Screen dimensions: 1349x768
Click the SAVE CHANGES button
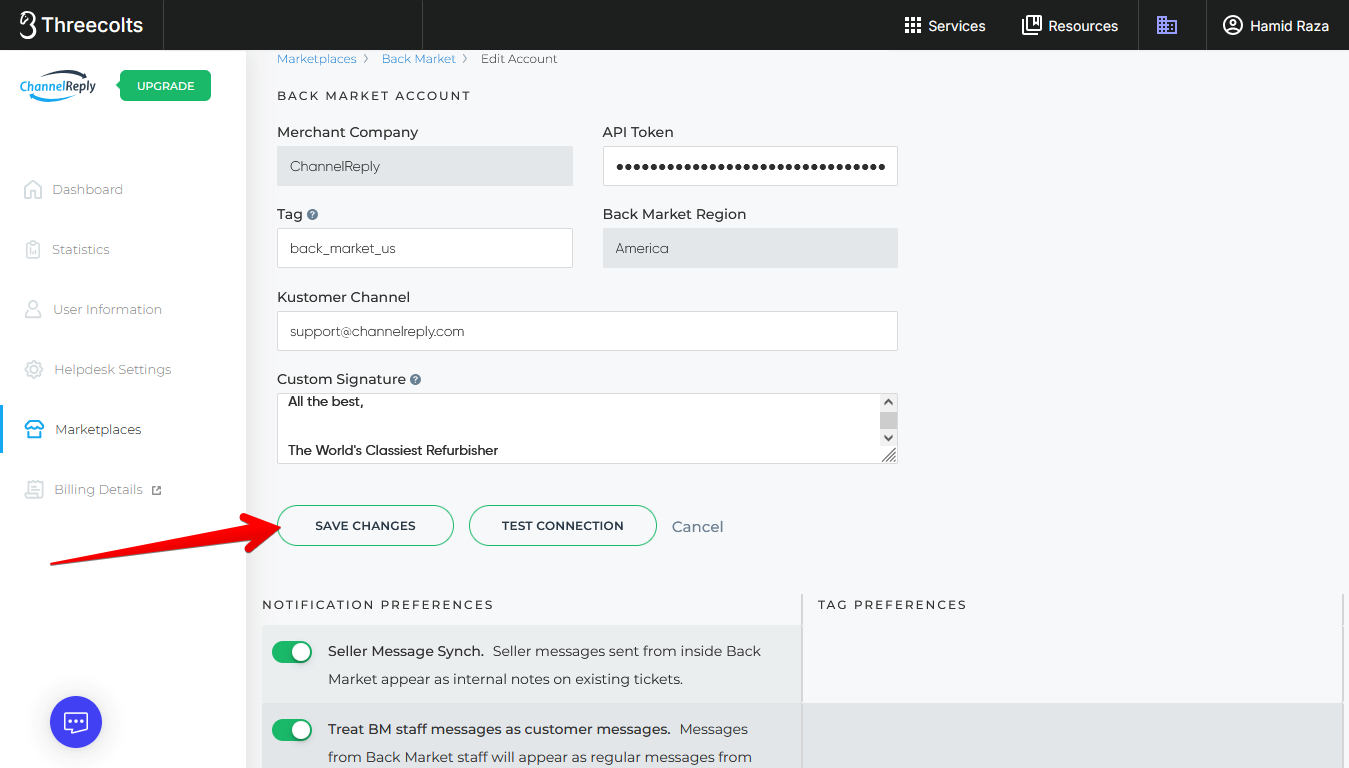pos(365,526)
